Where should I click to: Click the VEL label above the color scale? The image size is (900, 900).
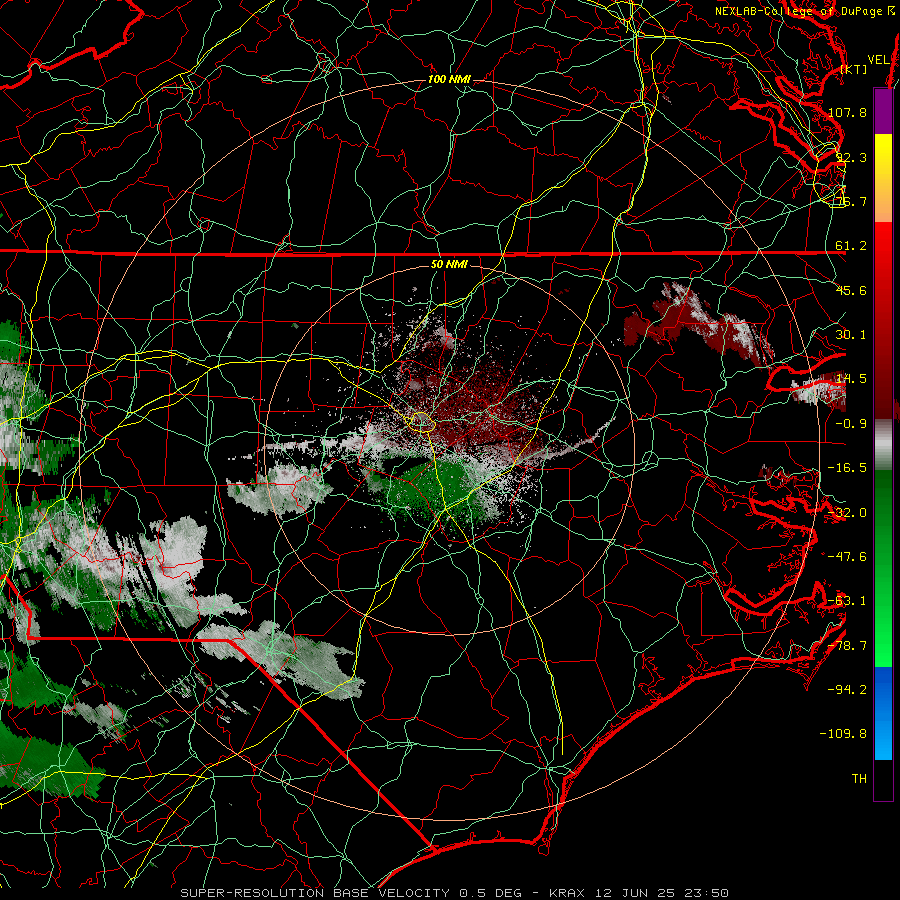878,60
